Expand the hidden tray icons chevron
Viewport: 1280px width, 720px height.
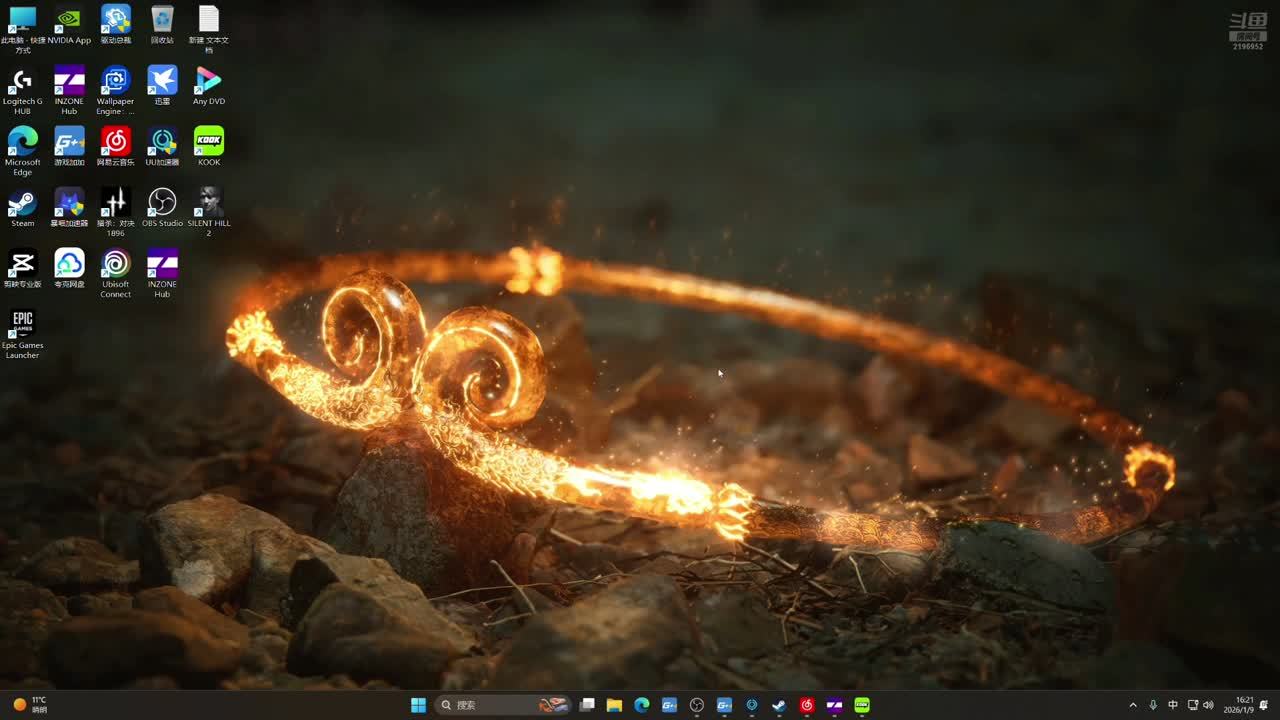coord(1133,705)
